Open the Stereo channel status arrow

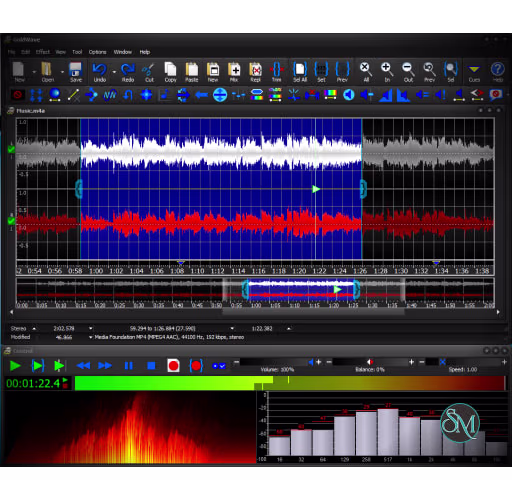tap(34, 329)
